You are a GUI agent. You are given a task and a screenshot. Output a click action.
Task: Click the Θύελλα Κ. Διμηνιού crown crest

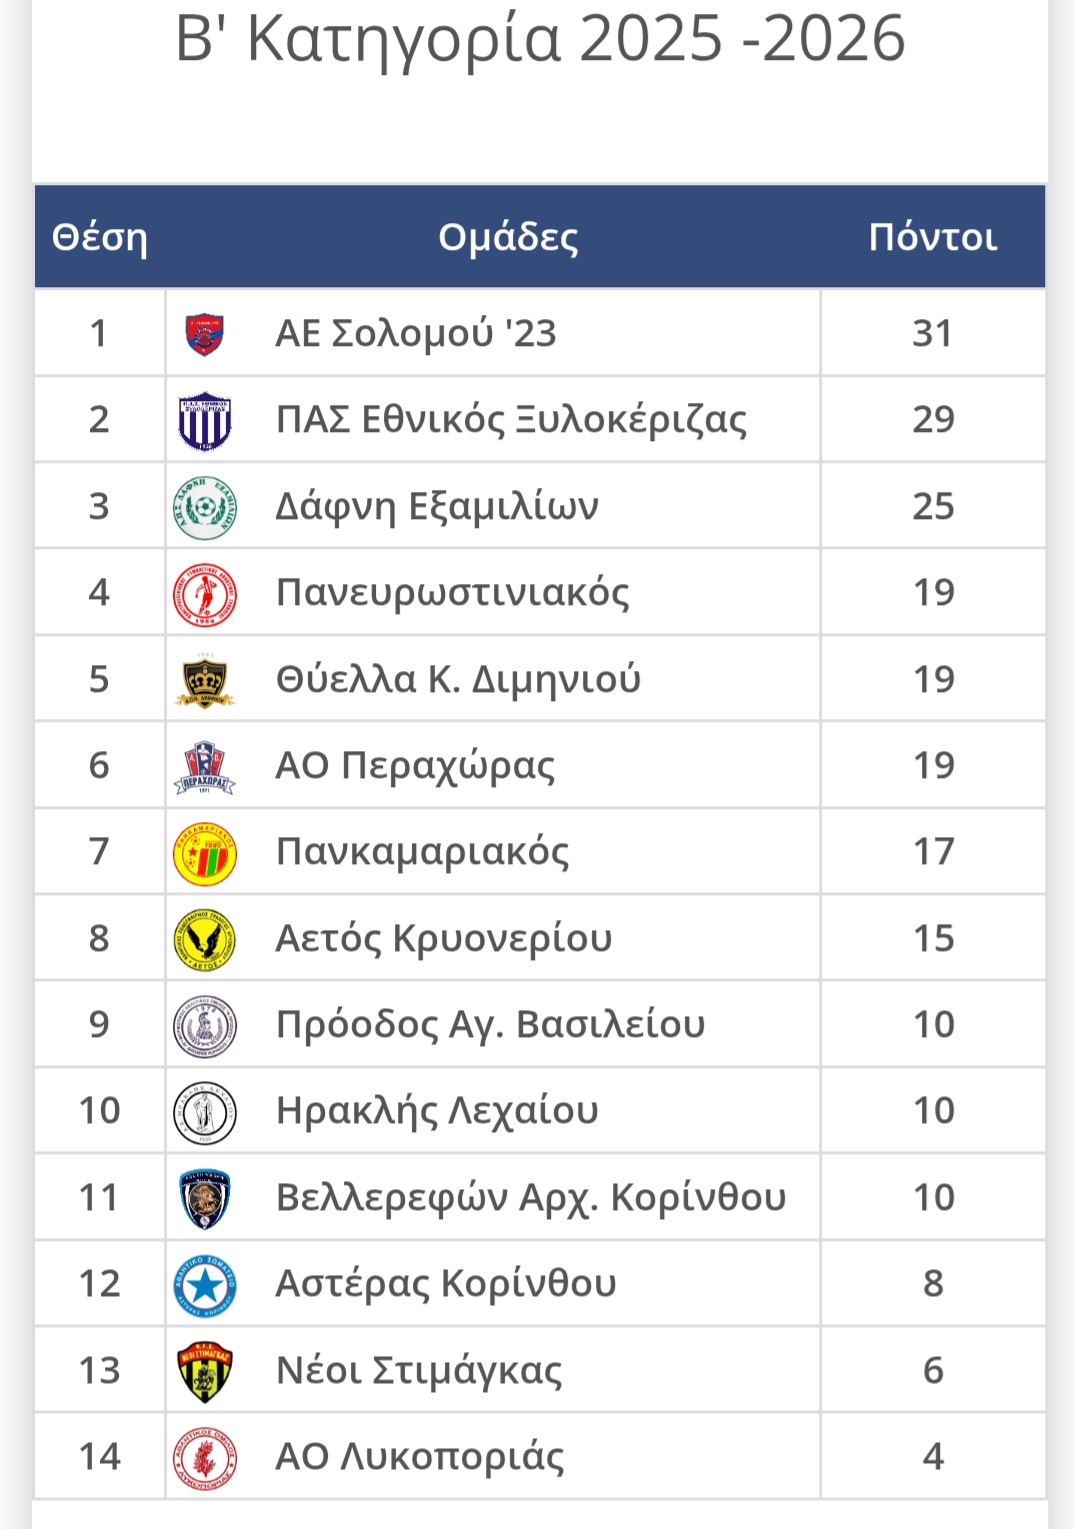pyautogui.click(x=205, y=680)
